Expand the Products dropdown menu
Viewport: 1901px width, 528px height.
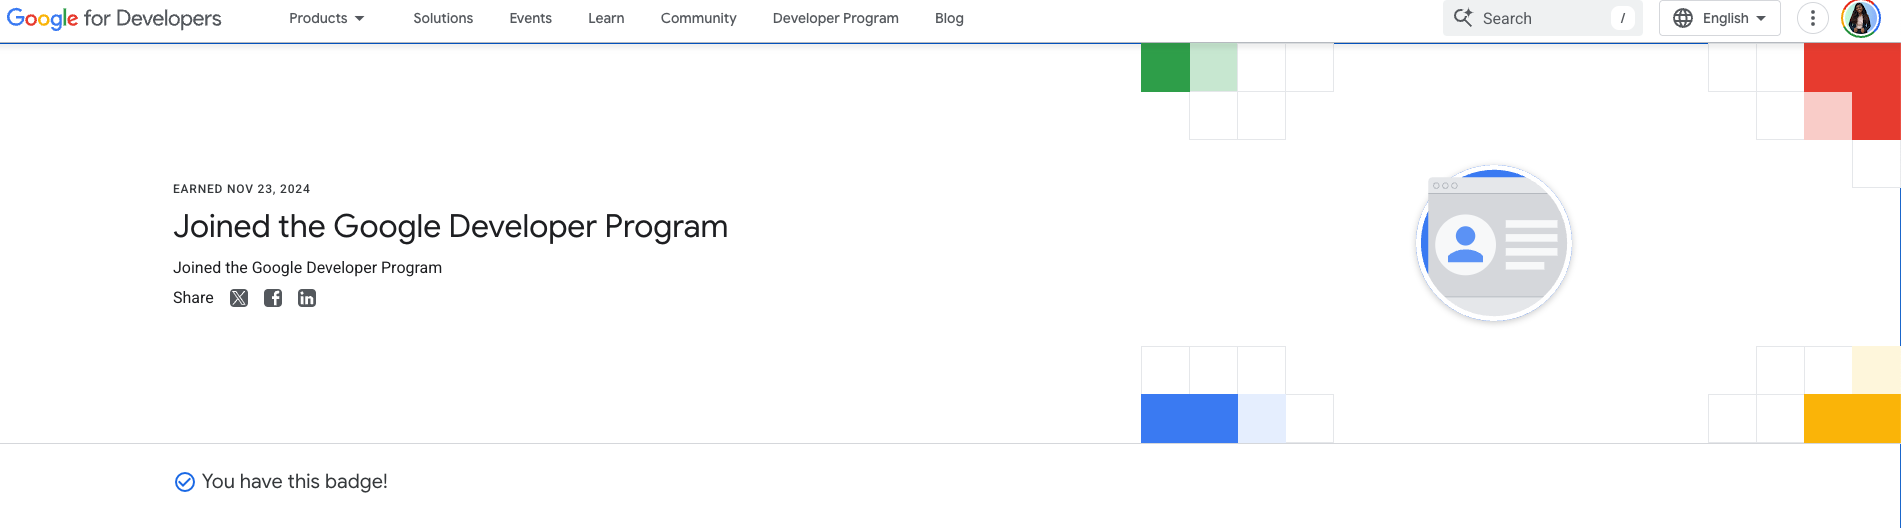click(x=327, y=18)
